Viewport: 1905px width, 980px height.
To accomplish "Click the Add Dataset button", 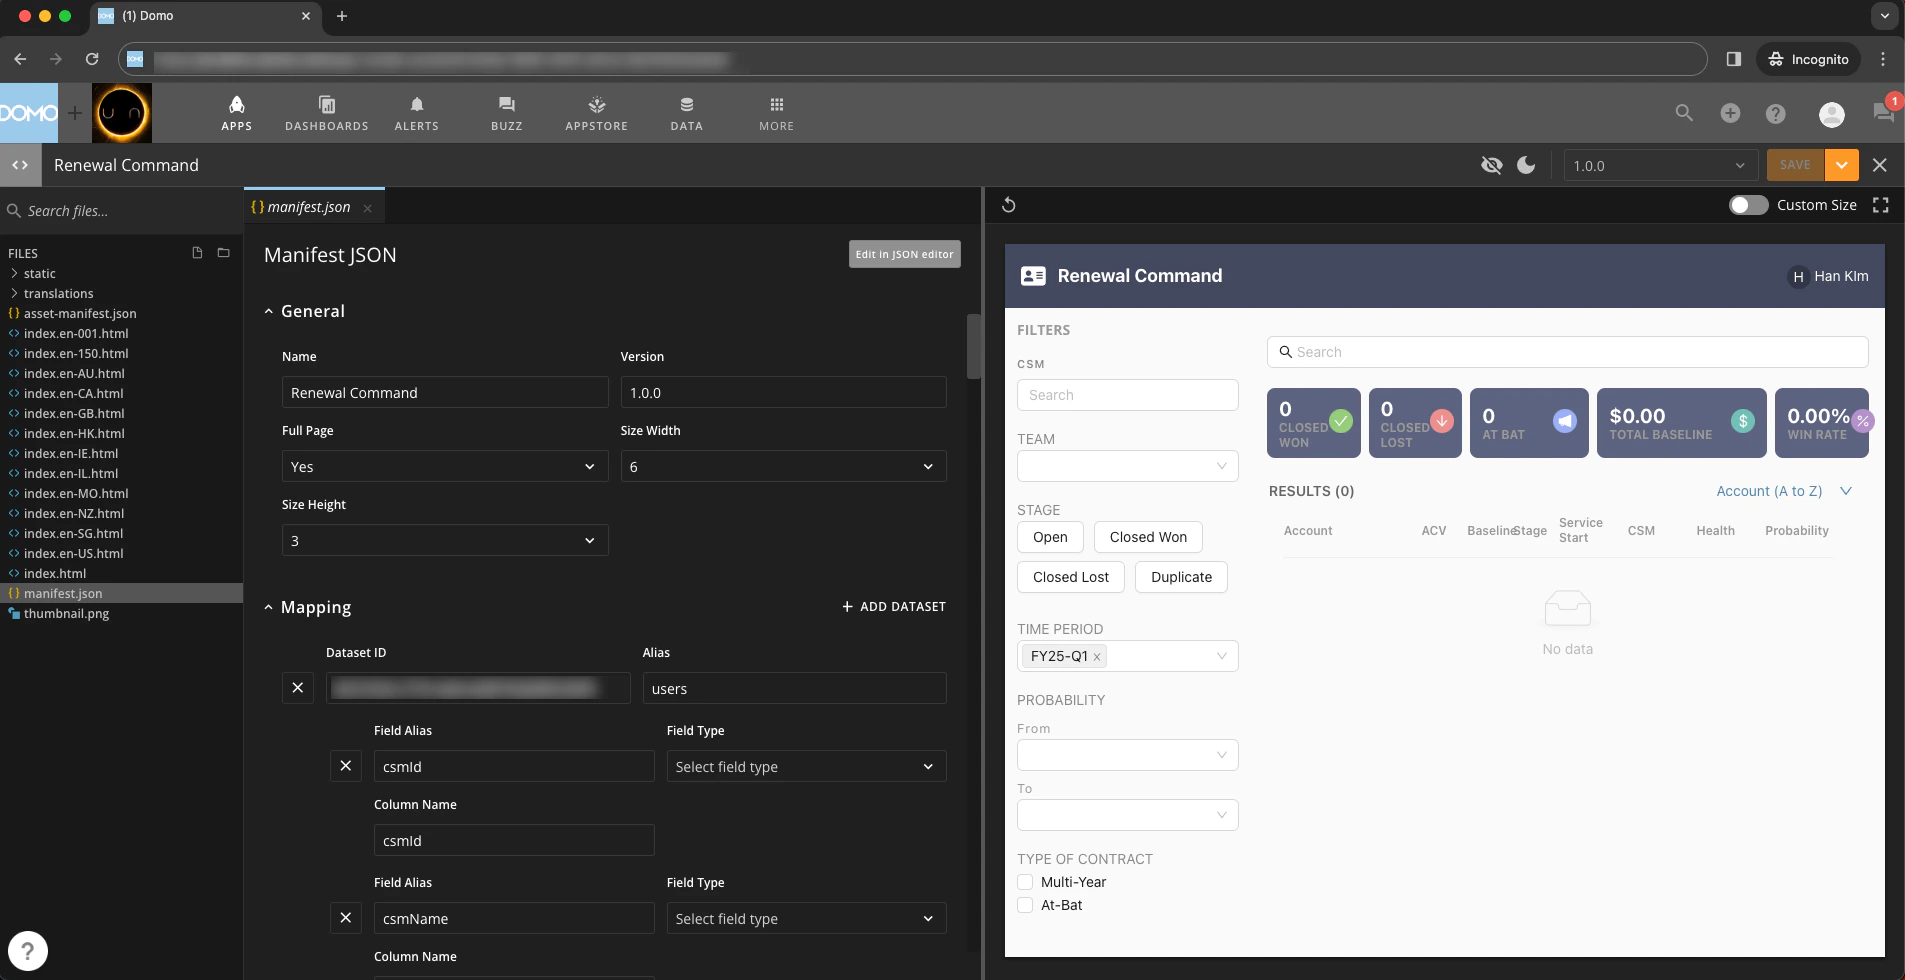I will (x=894, y=607).
